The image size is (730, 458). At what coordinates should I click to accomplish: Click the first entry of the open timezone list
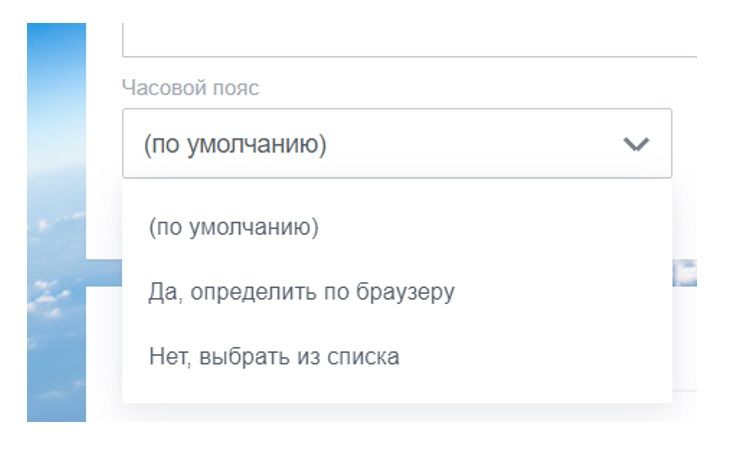(233, 228)
